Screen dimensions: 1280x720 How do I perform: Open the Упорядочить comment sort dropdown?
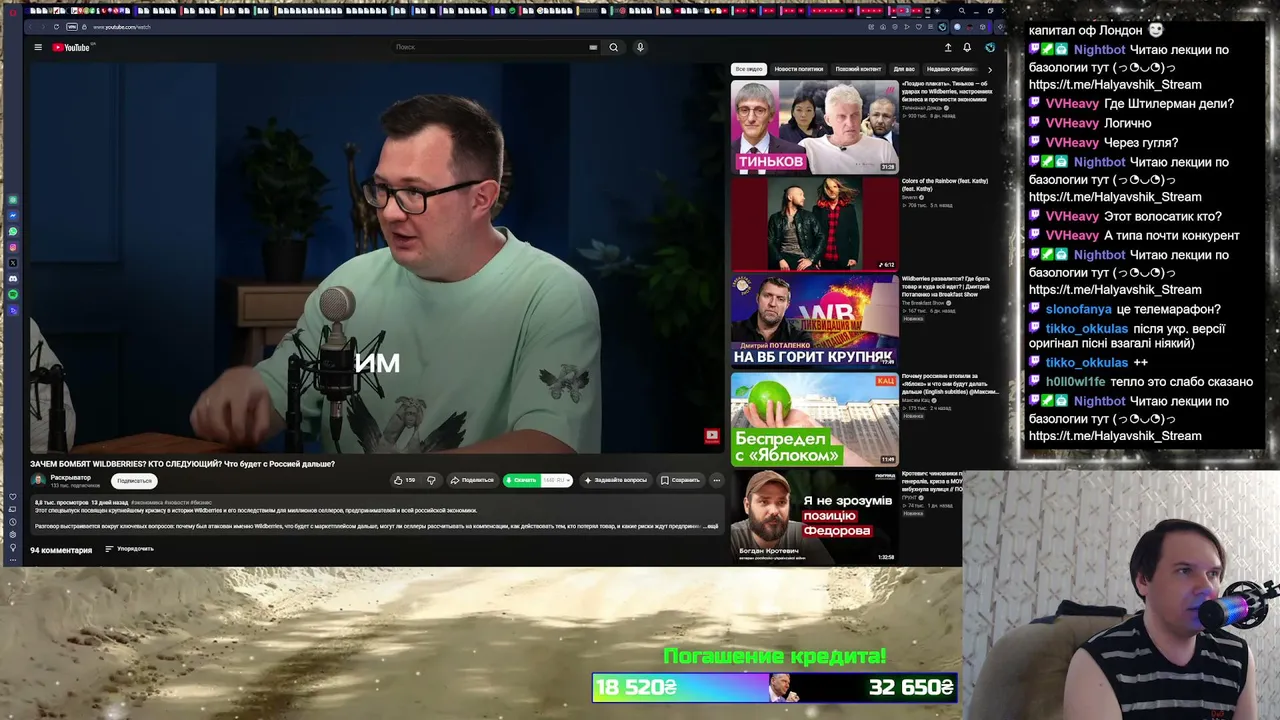tap(130, 549)
